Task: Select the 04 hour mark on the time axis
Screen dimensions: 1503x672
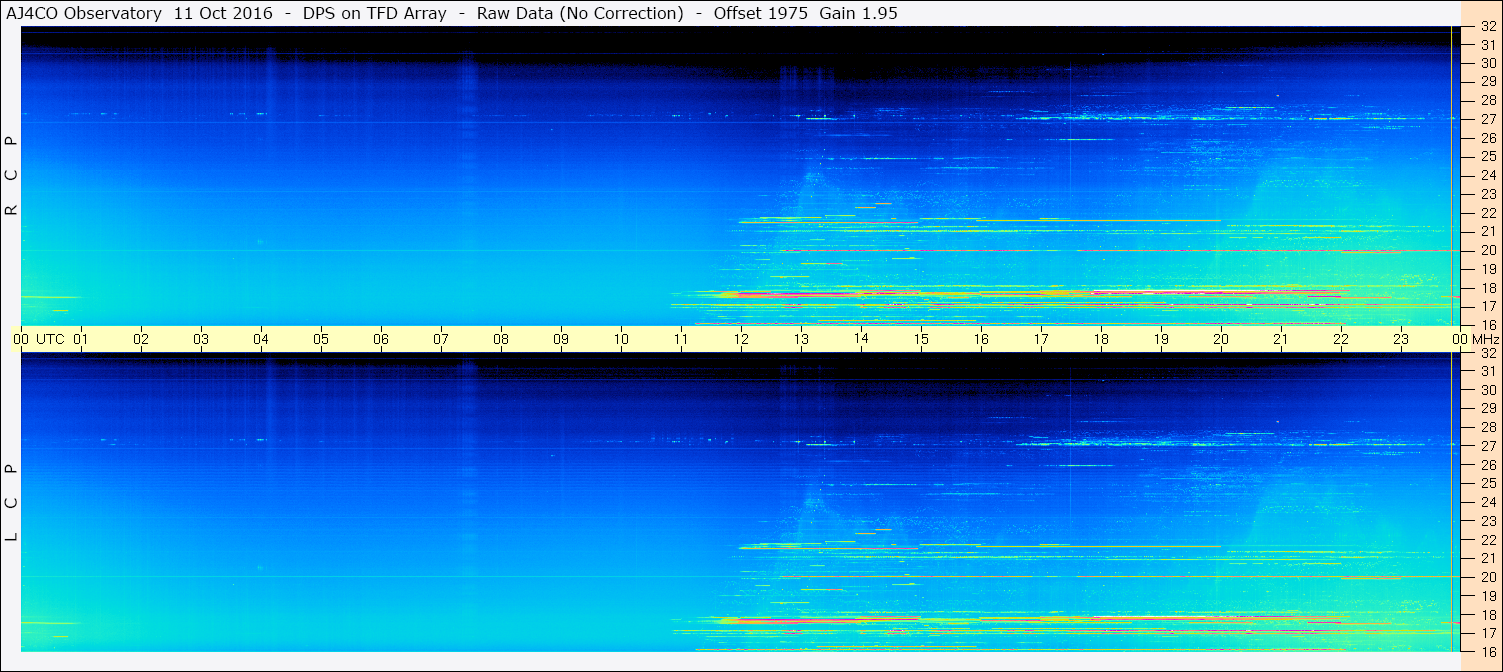Action: pyautogui.click(x=261, y=339)
